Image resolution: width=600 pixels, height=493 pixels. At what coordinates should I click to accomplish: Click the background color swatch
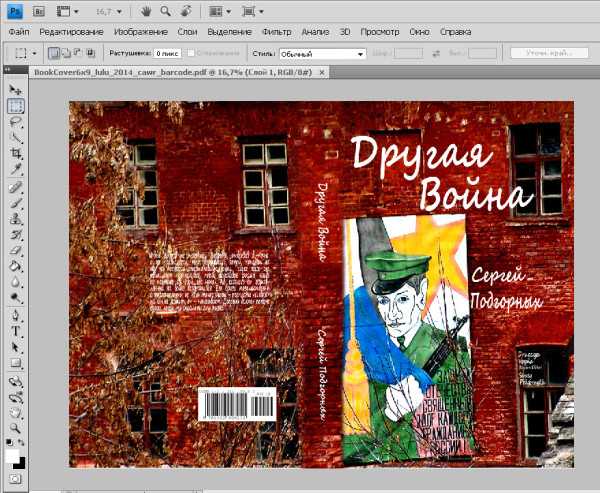pyautogui.click(x=20, y=464)
